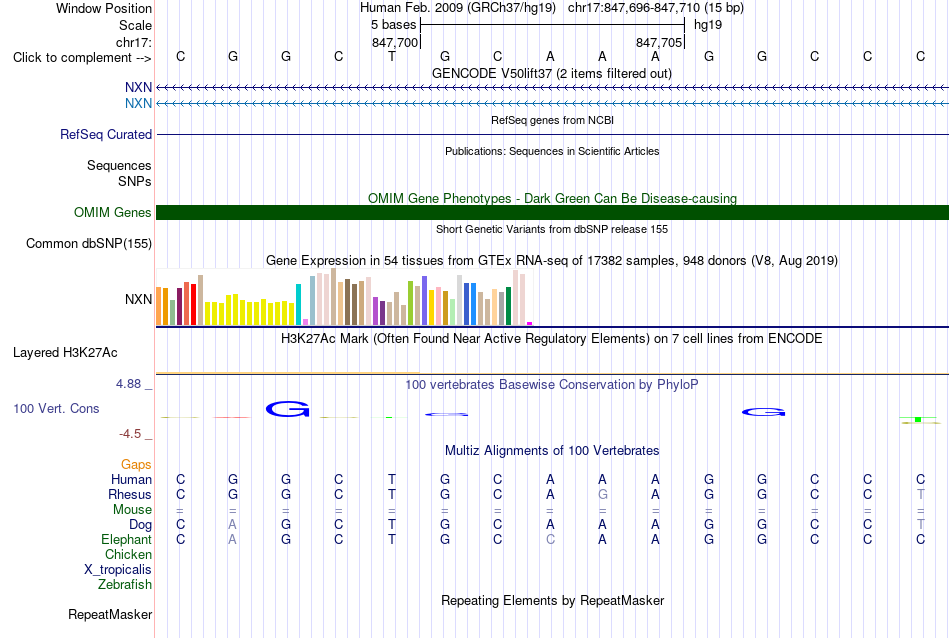
Task: Click the GENCODE V50lift37 track title
Action: tap(551, 73)
